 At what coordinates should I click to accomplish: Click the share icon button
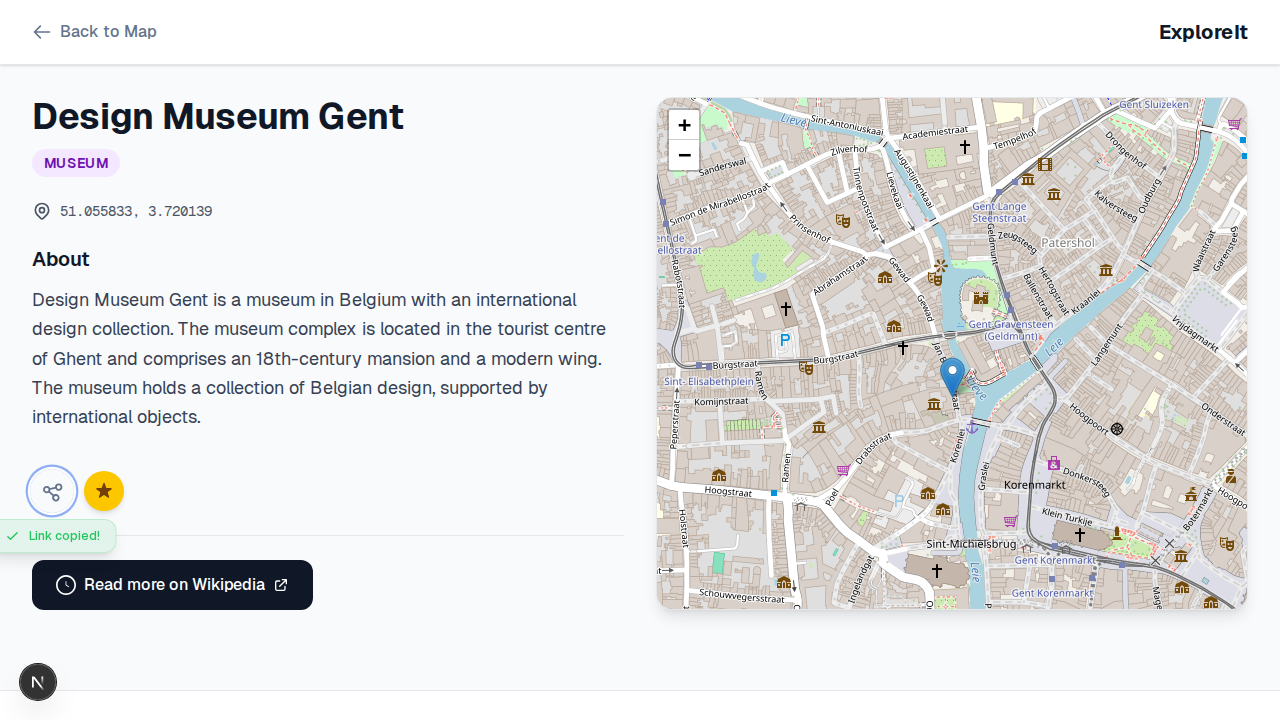tap(52, 491)
